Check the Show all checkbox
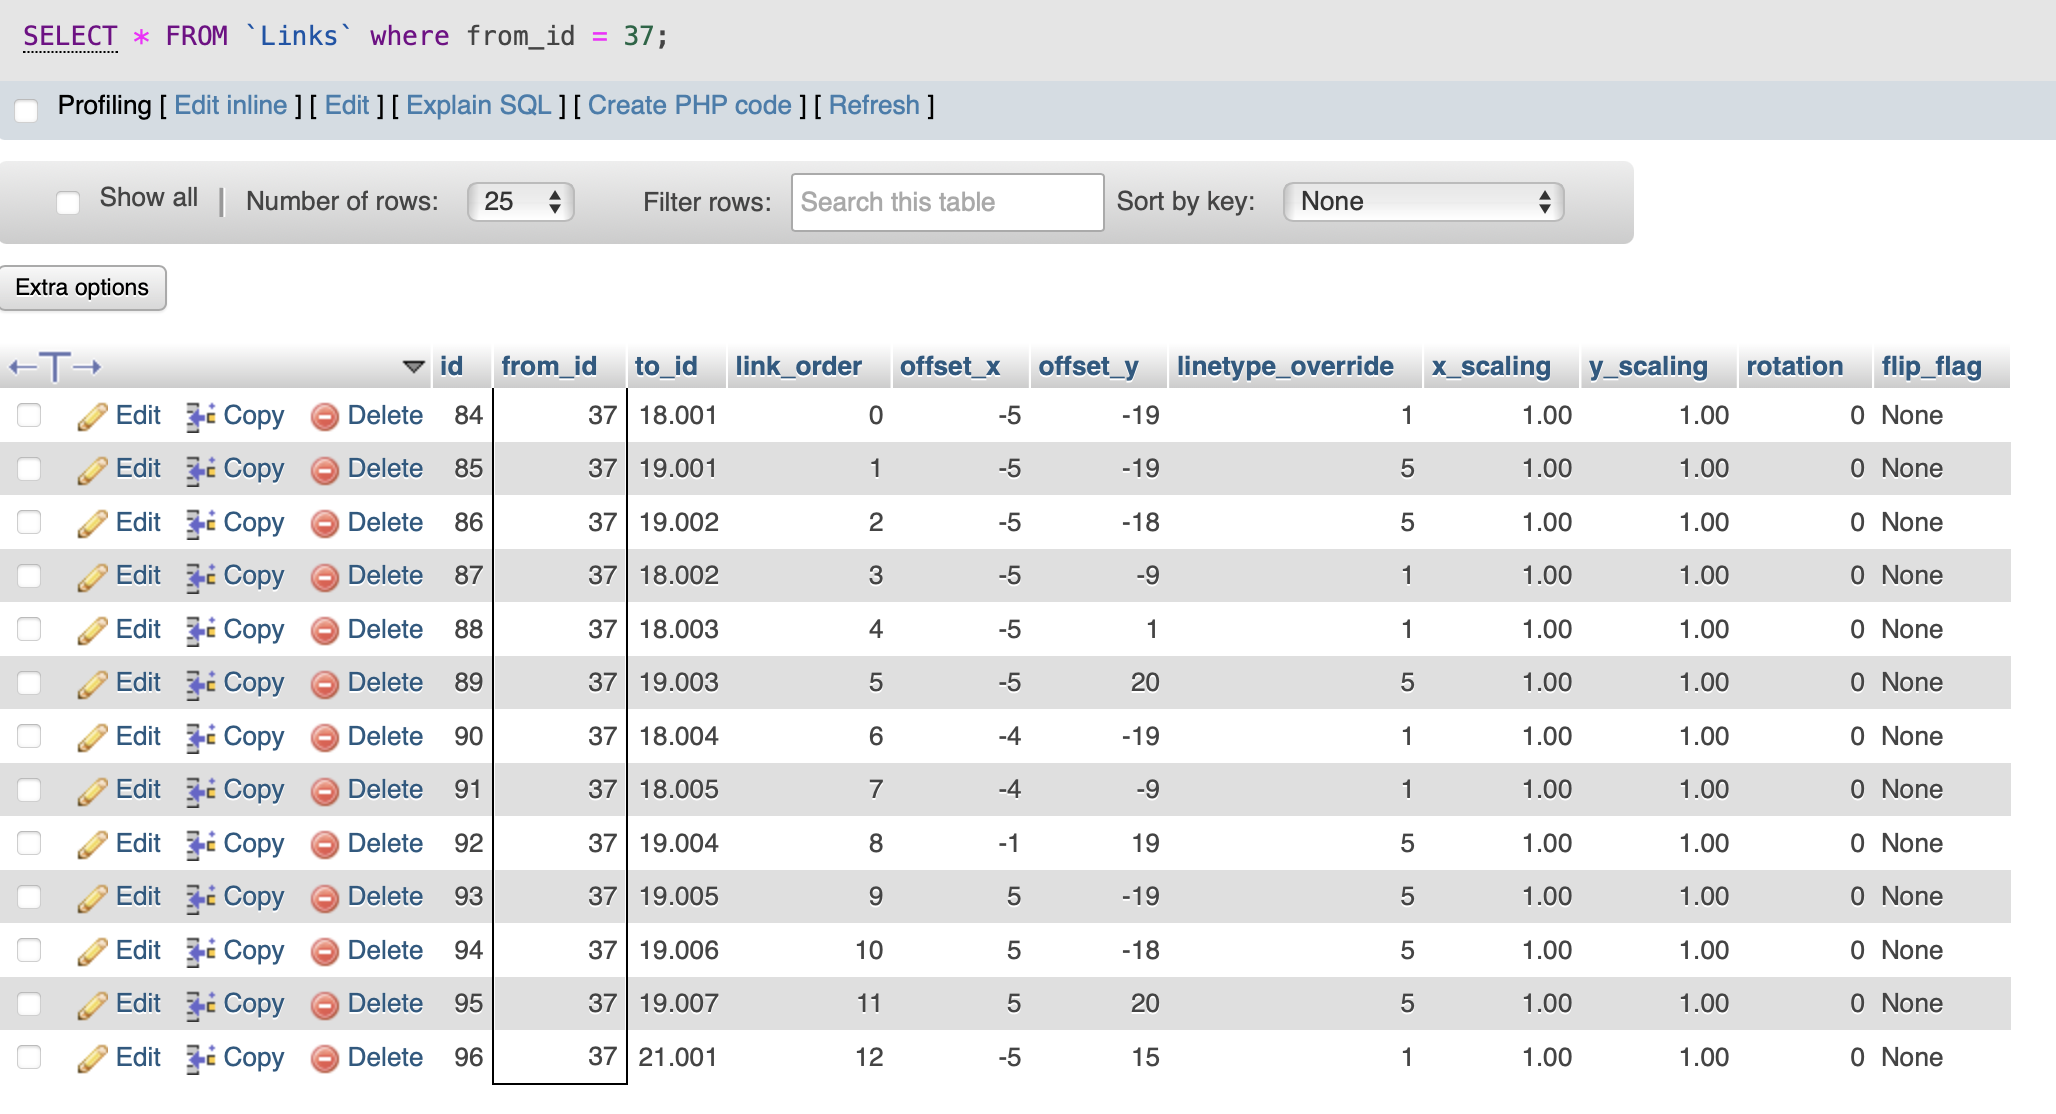 [68, 203]
